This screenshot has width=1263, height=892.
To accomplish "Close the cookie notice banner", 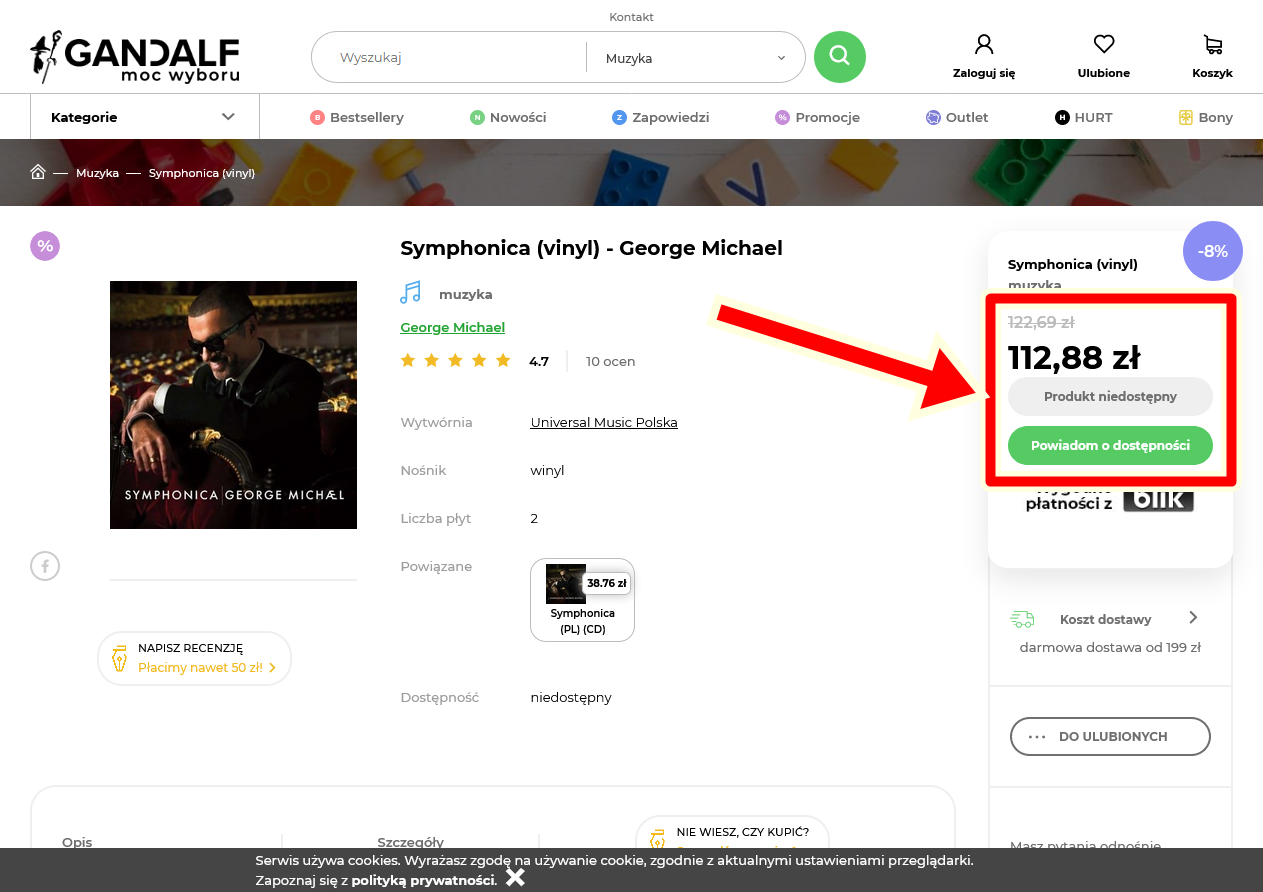I will pyautogui.click(x=515, y=878).
